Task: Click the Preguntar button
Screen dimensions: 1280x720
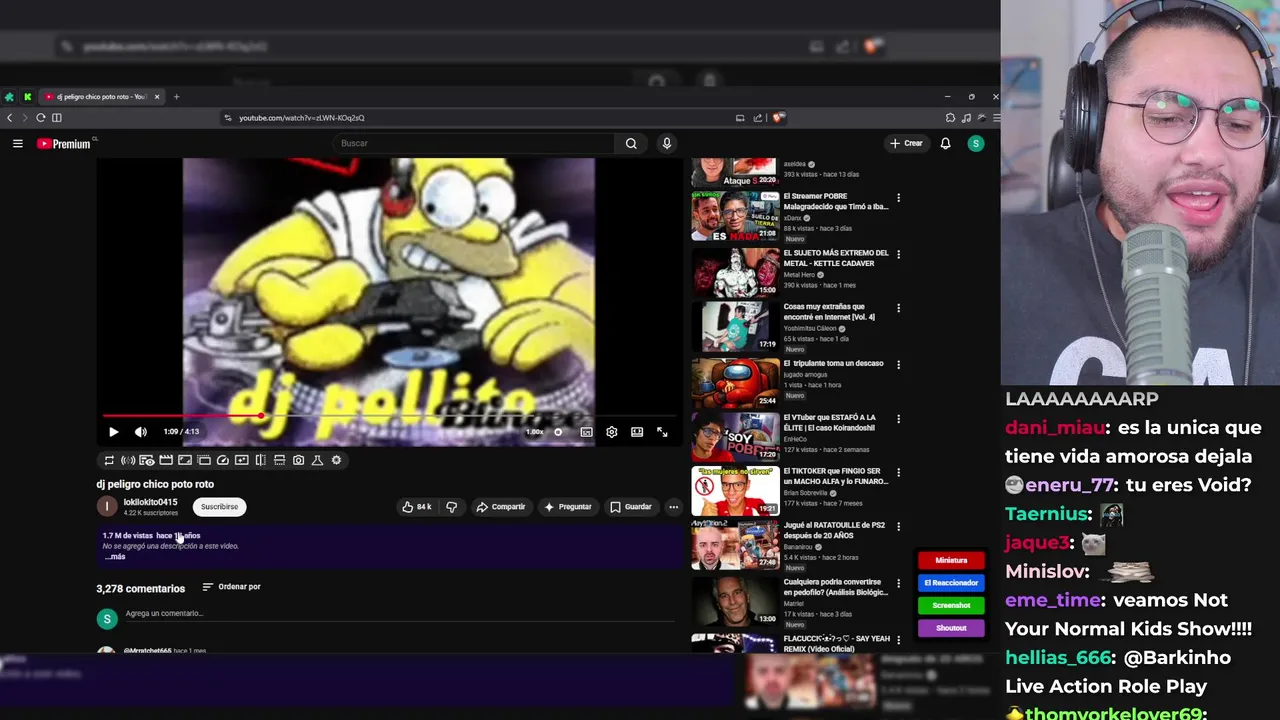Action: click(568, 507)
